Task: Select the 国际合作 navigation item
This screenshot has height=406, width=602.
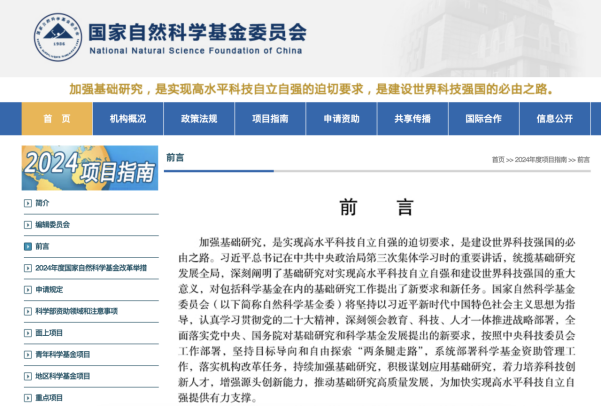Action: [483, 118]
